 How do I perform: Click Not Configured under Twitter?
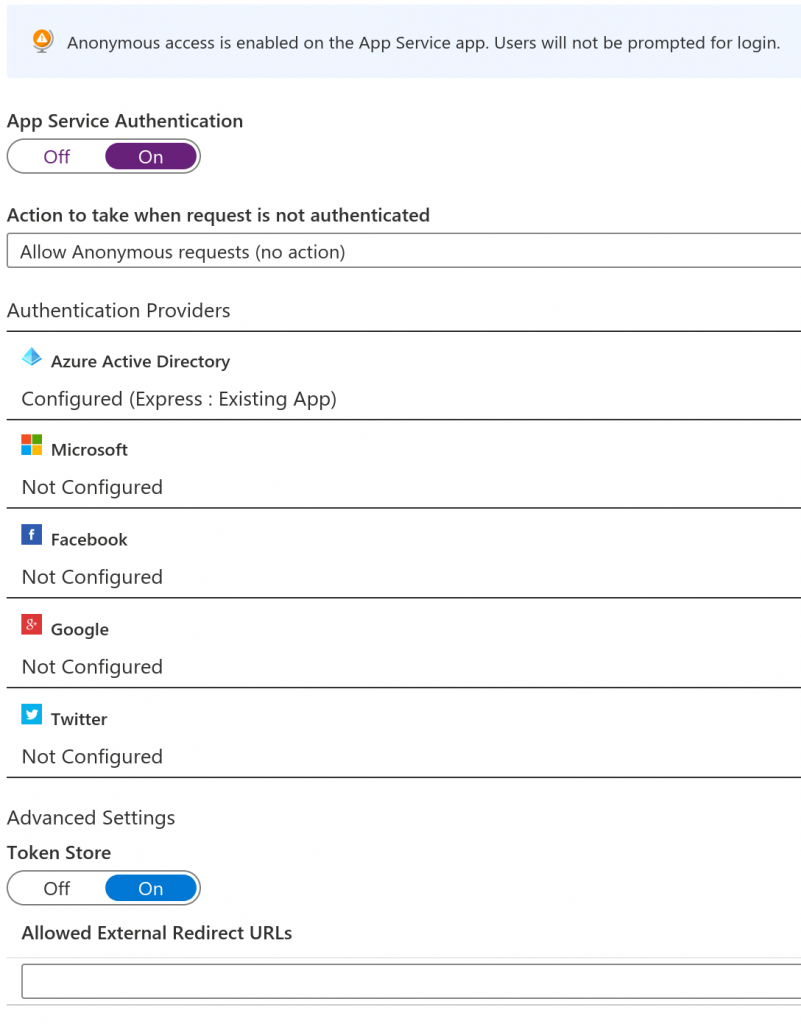click(92, 757)
